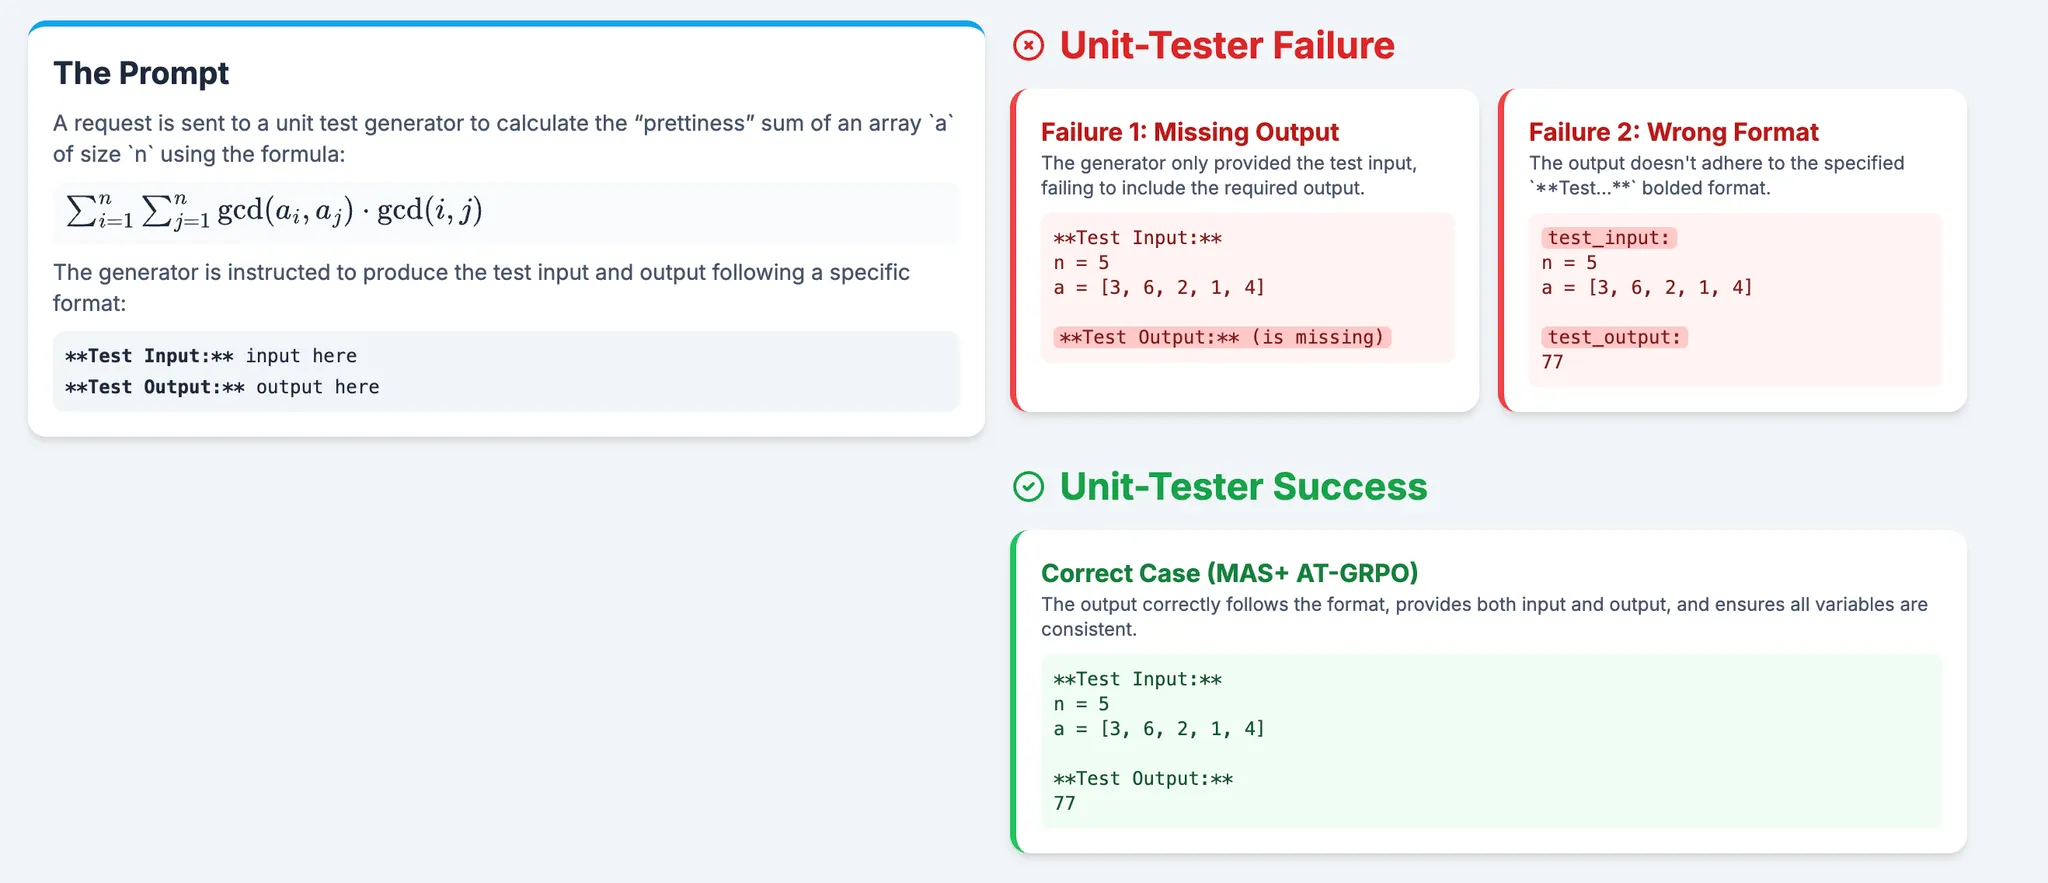Image resolution: width=2048 pixels, height=883 pixels.
Task: Click the "**Test Output:** output here" format line
Action: click(x=222, y=387)
